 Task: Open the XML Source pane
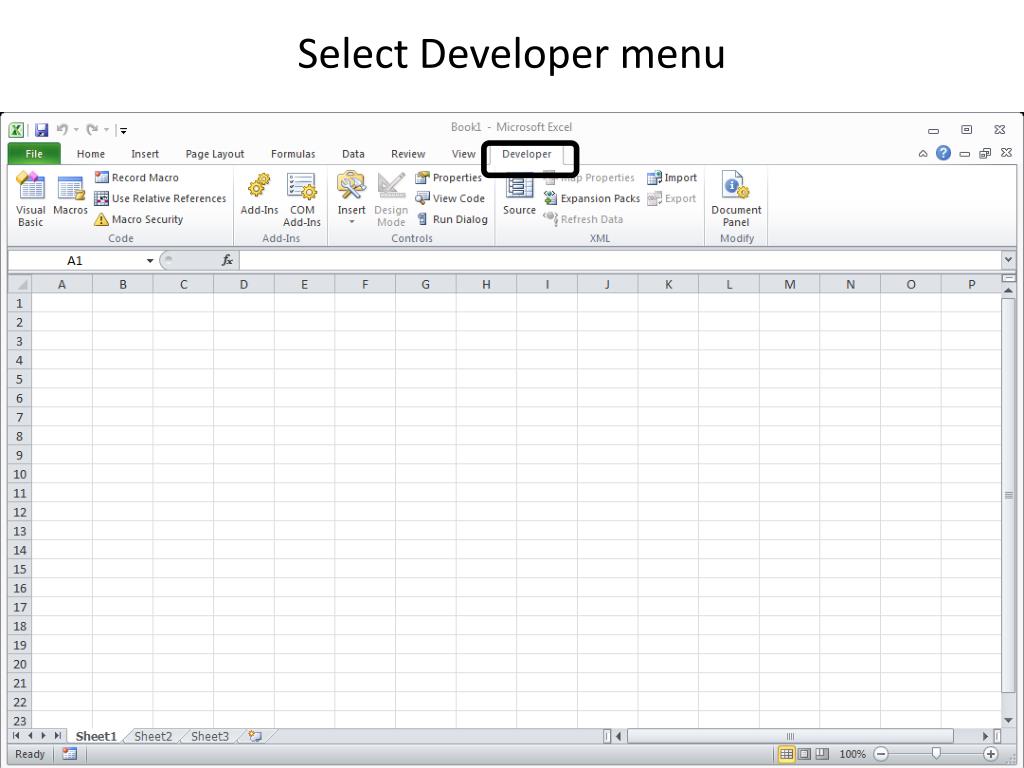pos(519,196)
